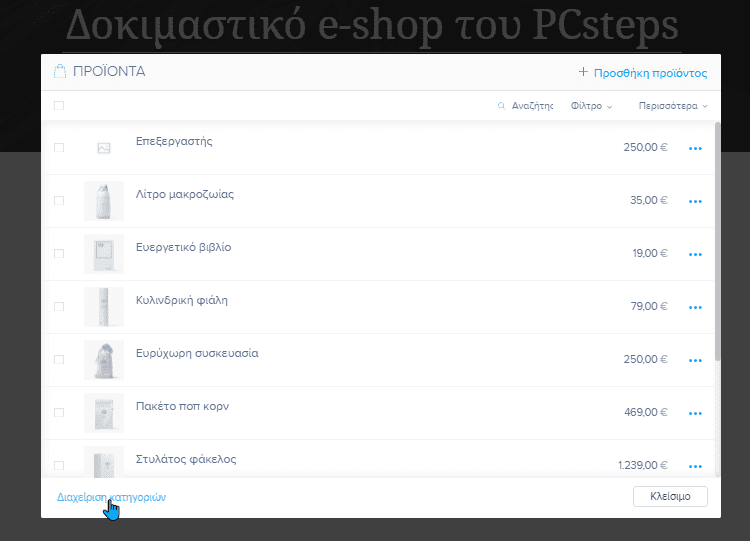Click the Ευρύχωρη συσκευασία product thumbnail
The height and width of the screenshot is (541, 750).
pyautogui.click(x=104, y=360)
